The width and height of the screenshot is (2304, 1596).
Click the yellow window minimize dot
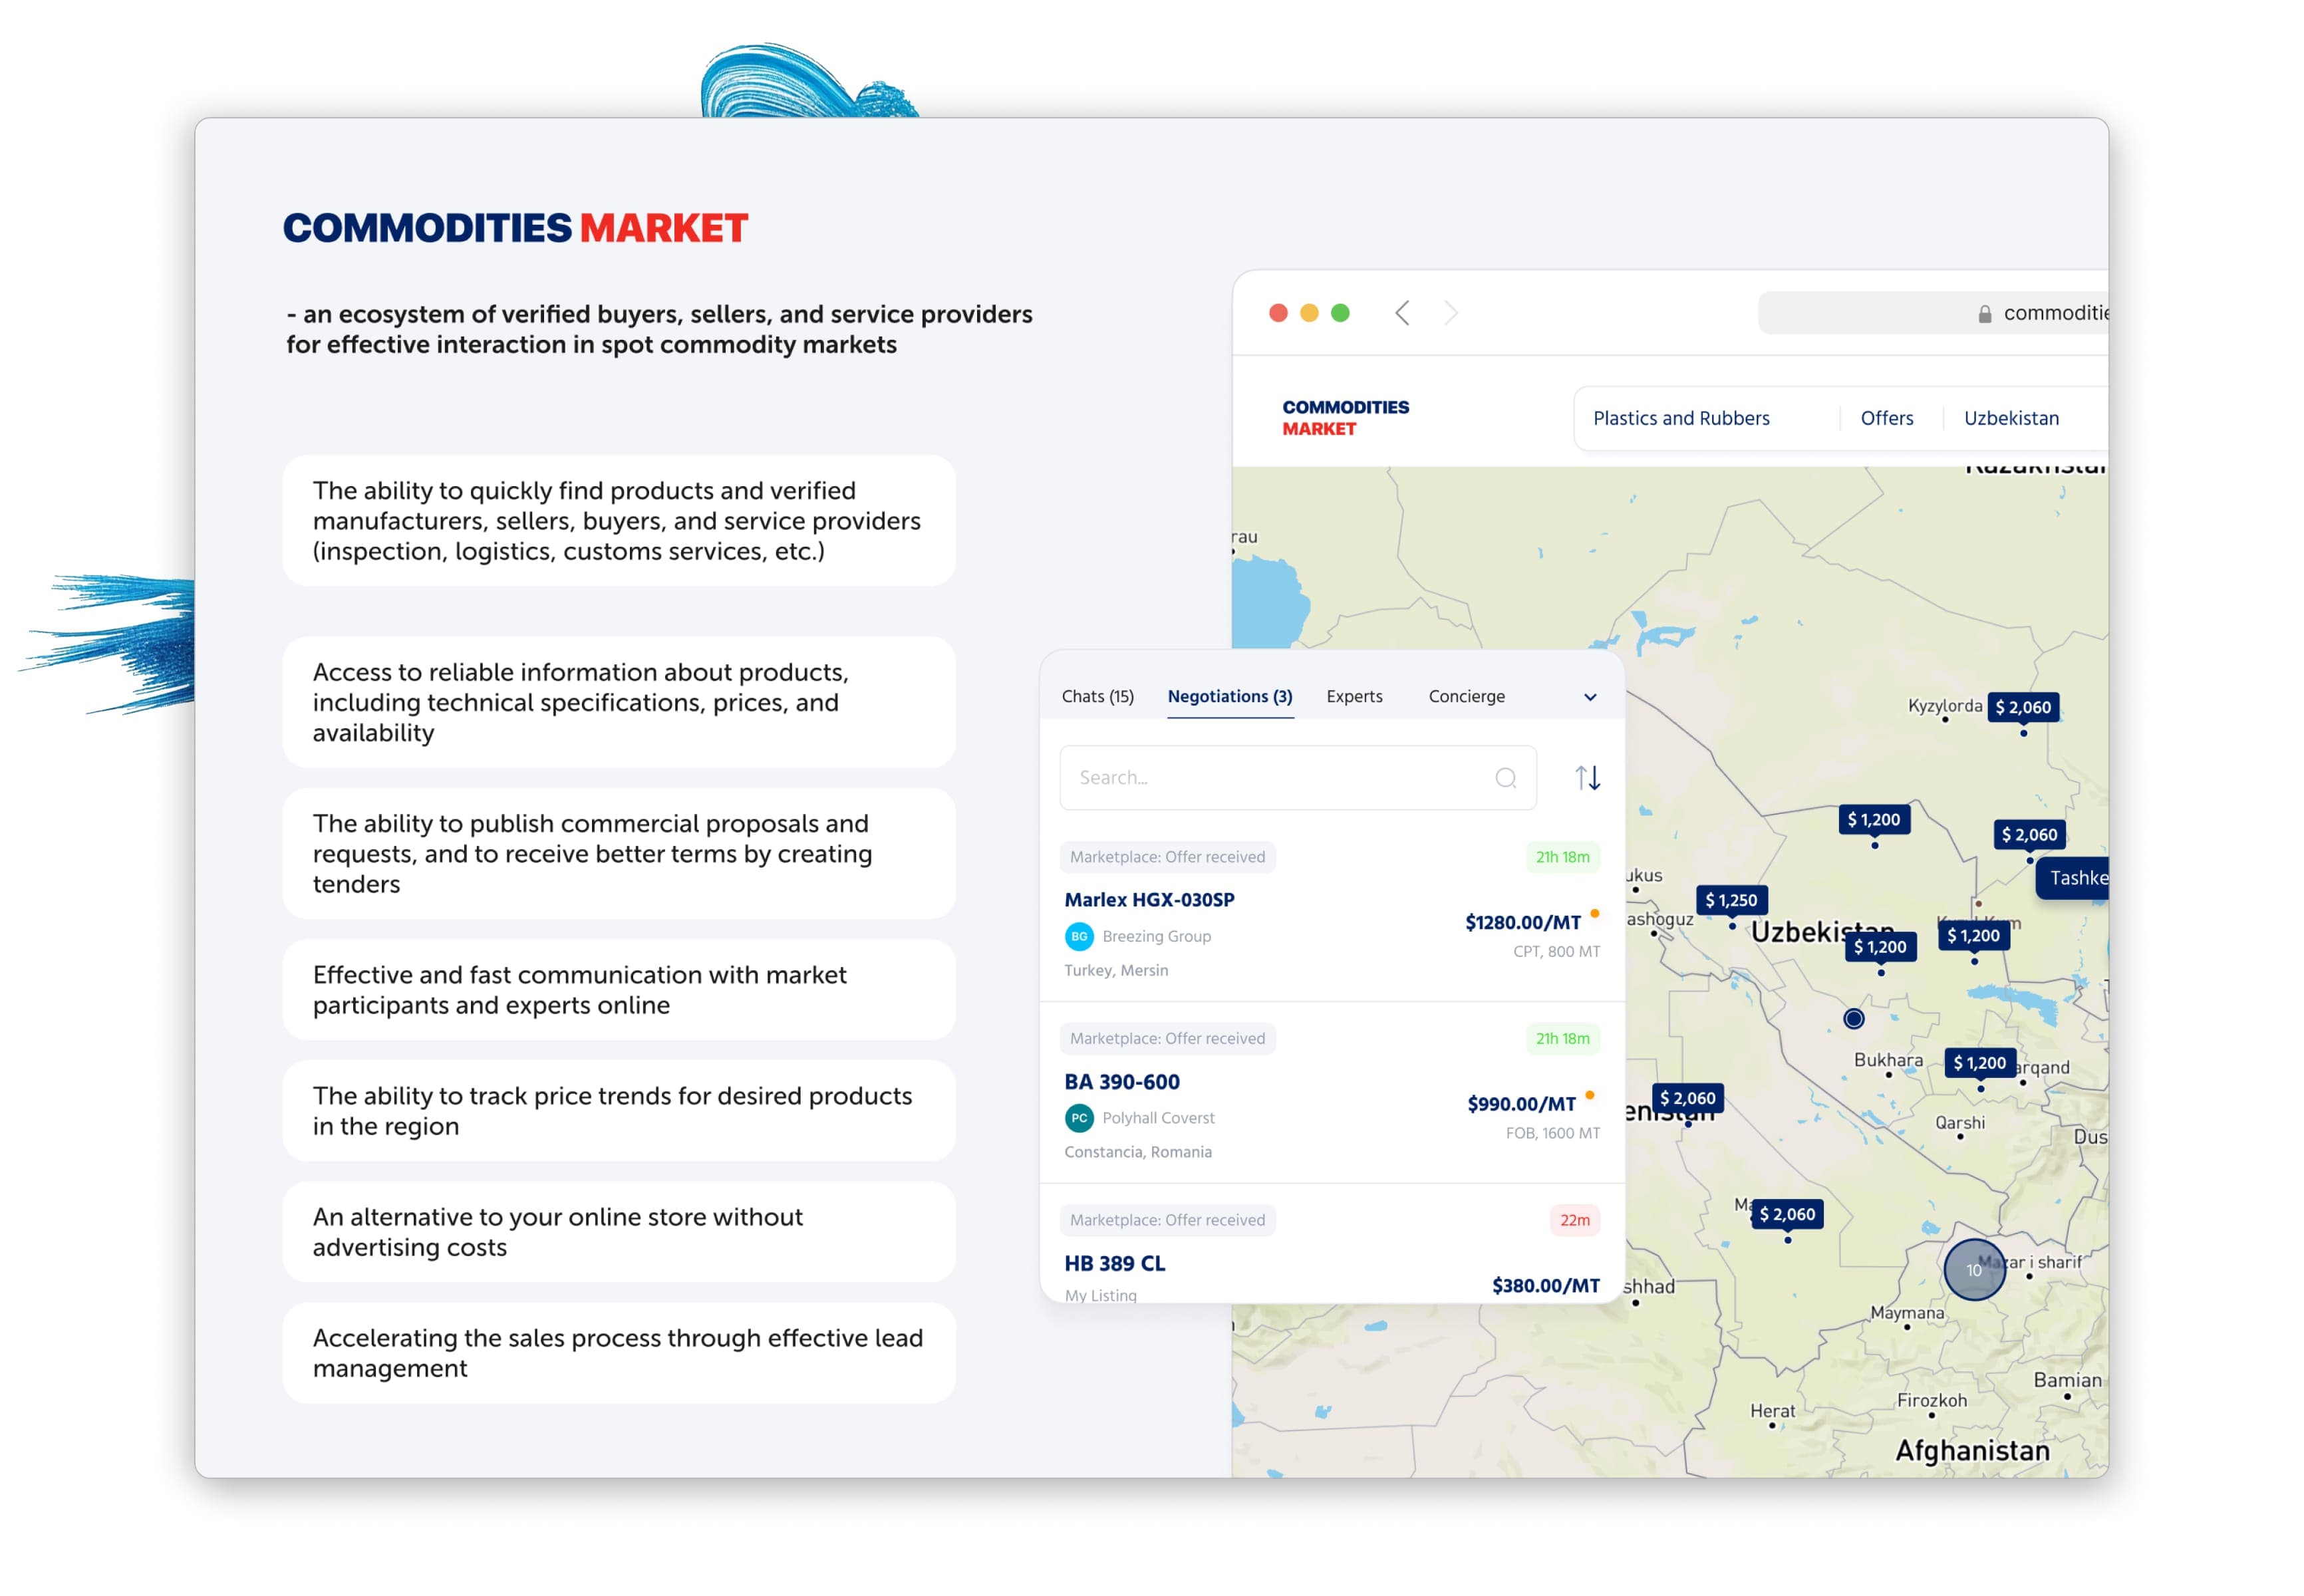(1309, 313)
